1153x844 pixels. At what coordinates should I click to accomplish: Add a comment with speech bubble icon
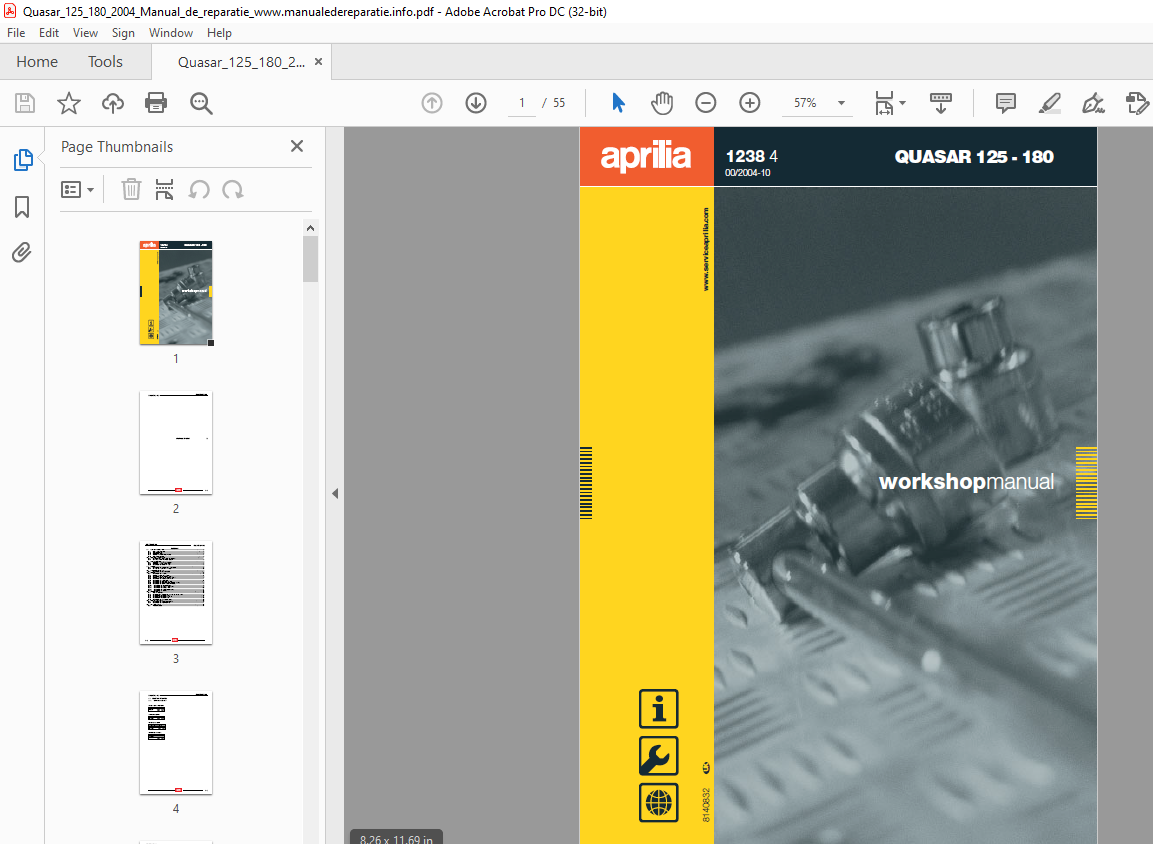(1005, 103)
